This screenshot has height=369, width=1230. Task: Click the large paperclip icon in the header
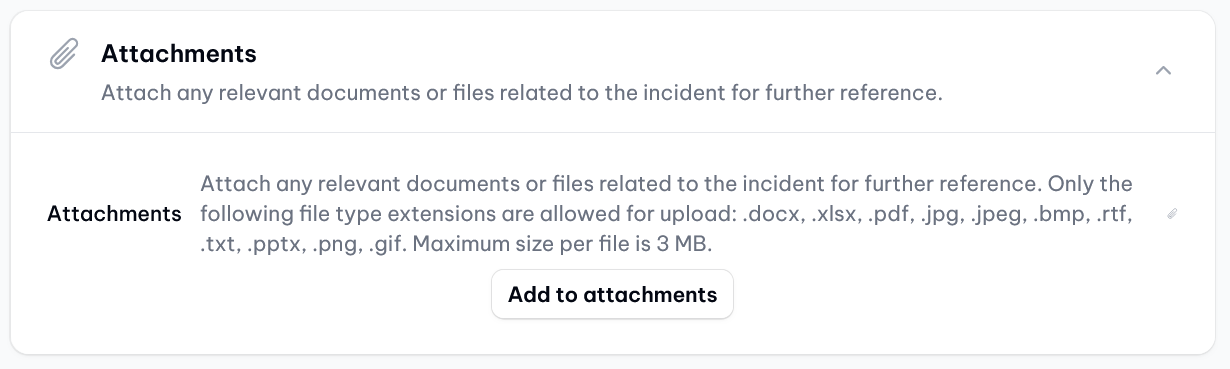point(64,55)
